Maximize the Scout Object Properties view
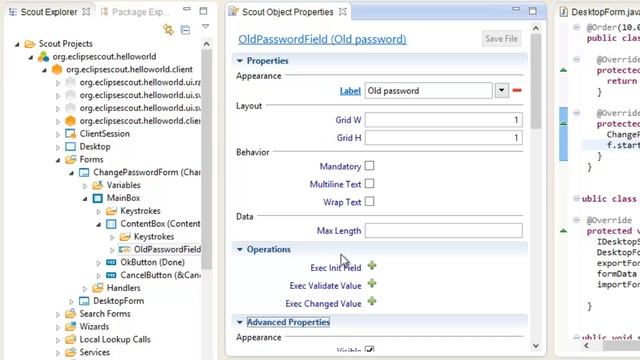Image resolution: width=640 pixels, height=360 pixels. 533,11
